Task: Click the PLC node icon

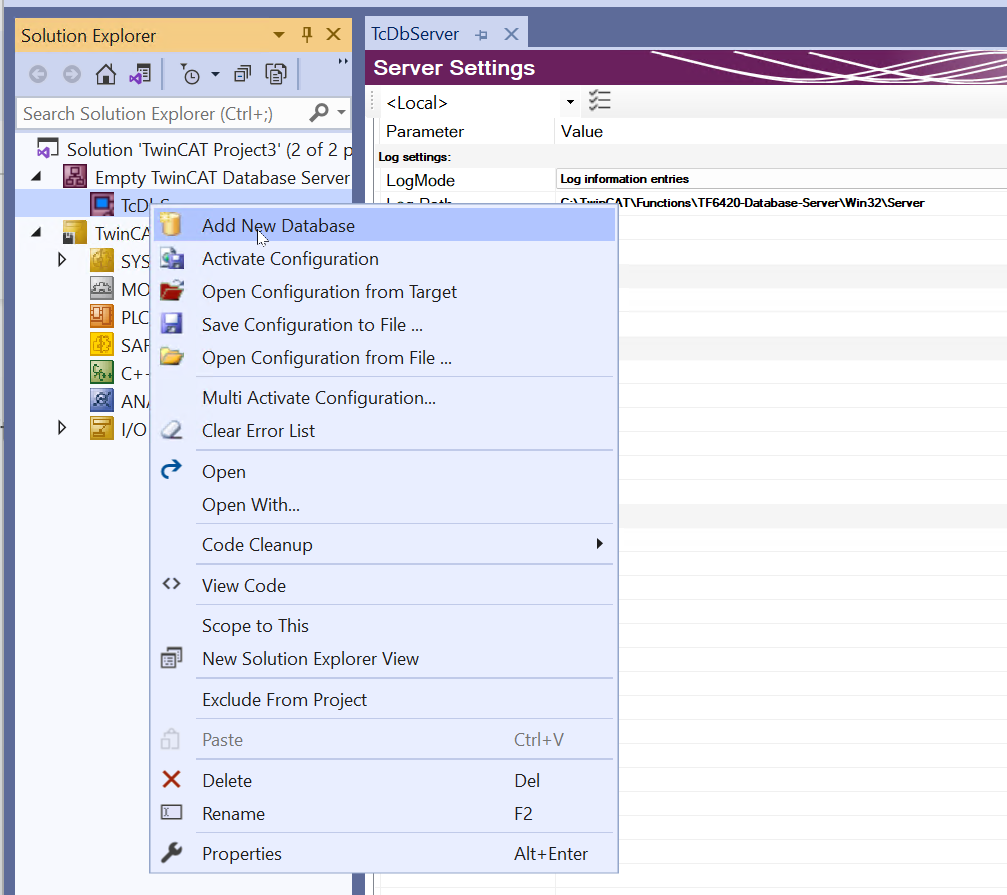Action: [x=102, y=317]
